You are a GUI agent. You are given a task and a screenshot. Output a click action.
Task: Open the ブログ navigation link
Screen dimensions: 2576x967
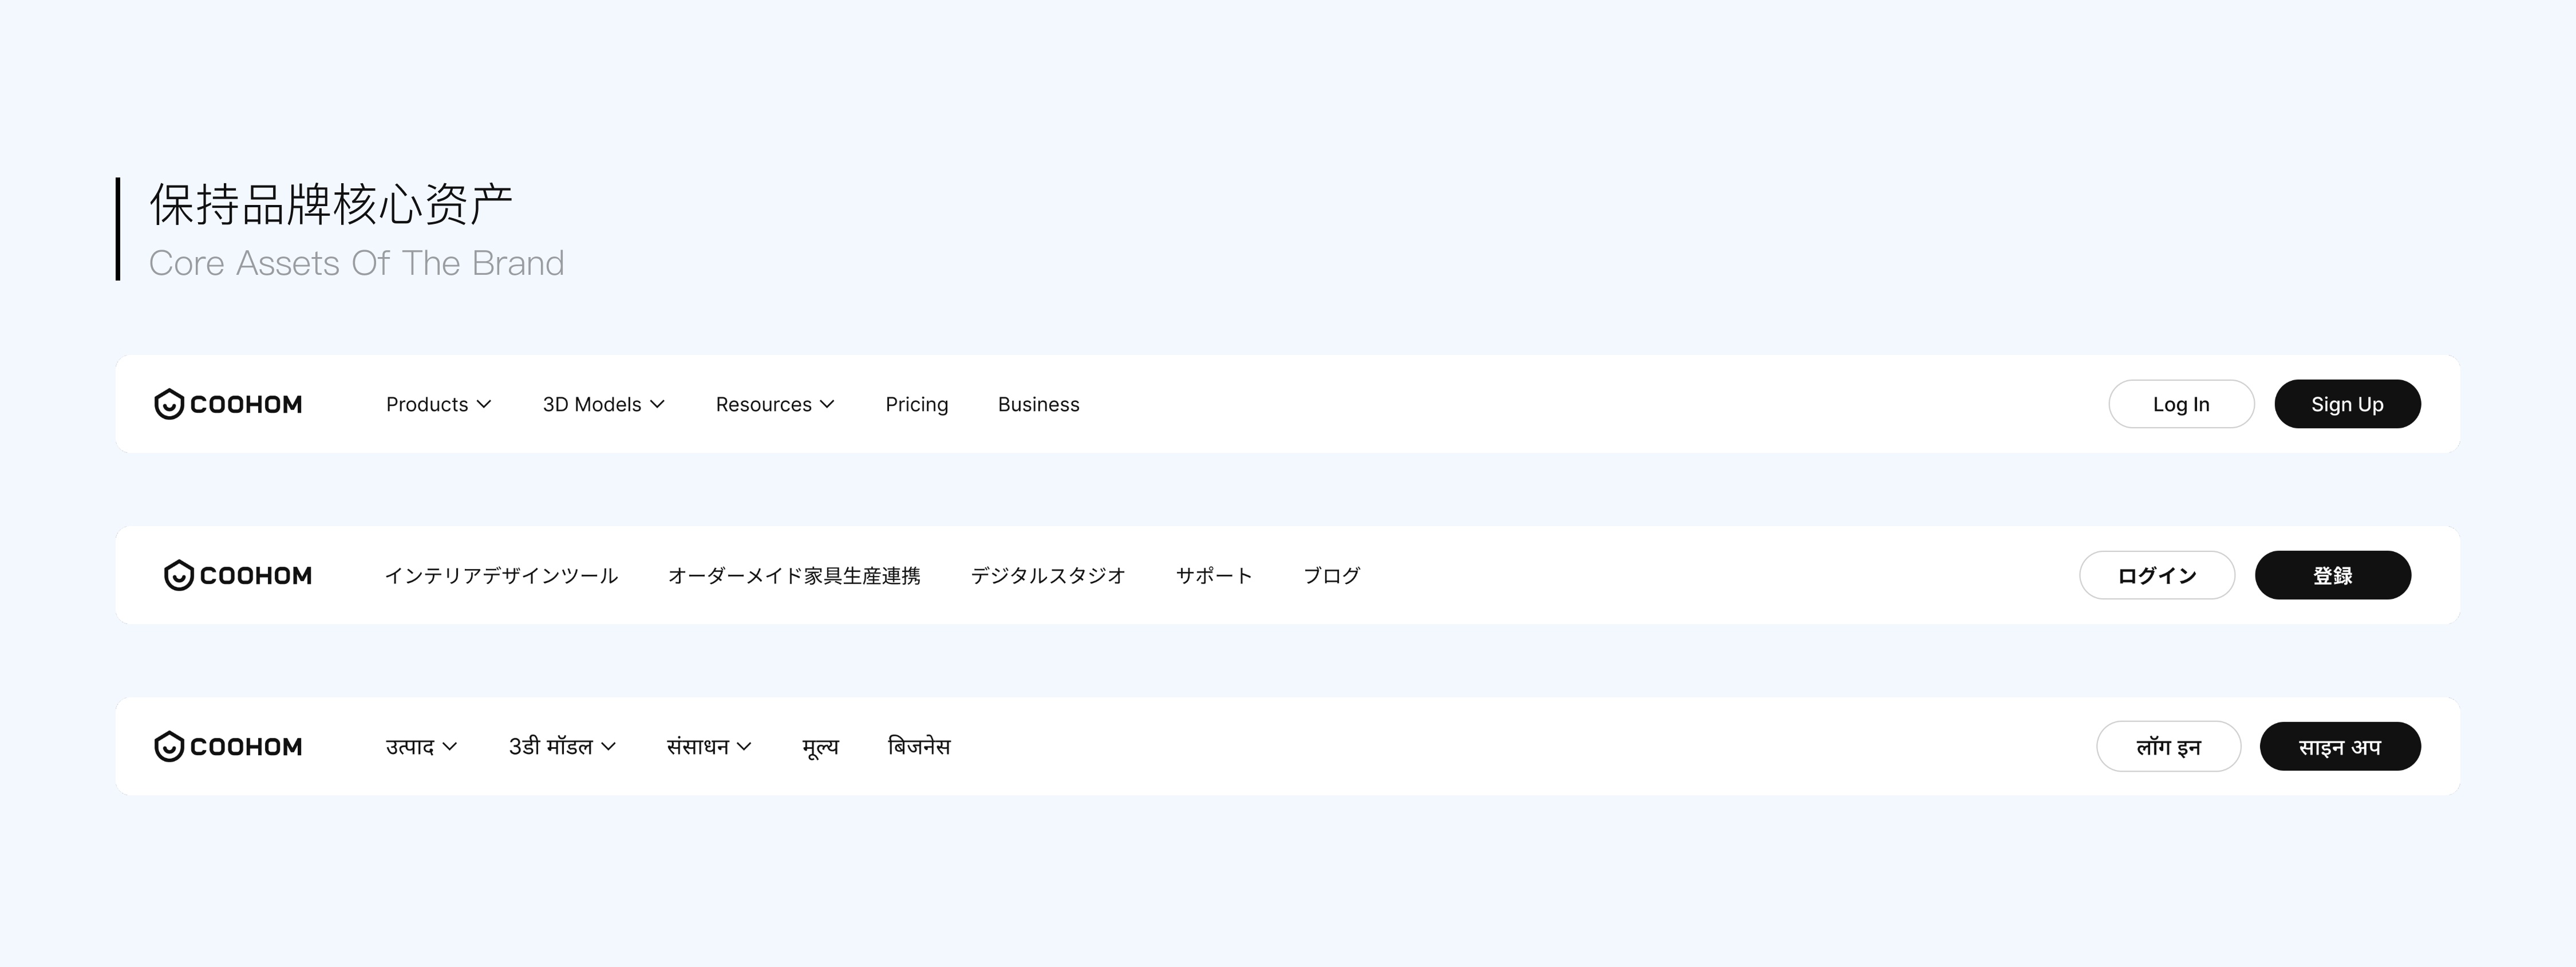[1331, 575]
